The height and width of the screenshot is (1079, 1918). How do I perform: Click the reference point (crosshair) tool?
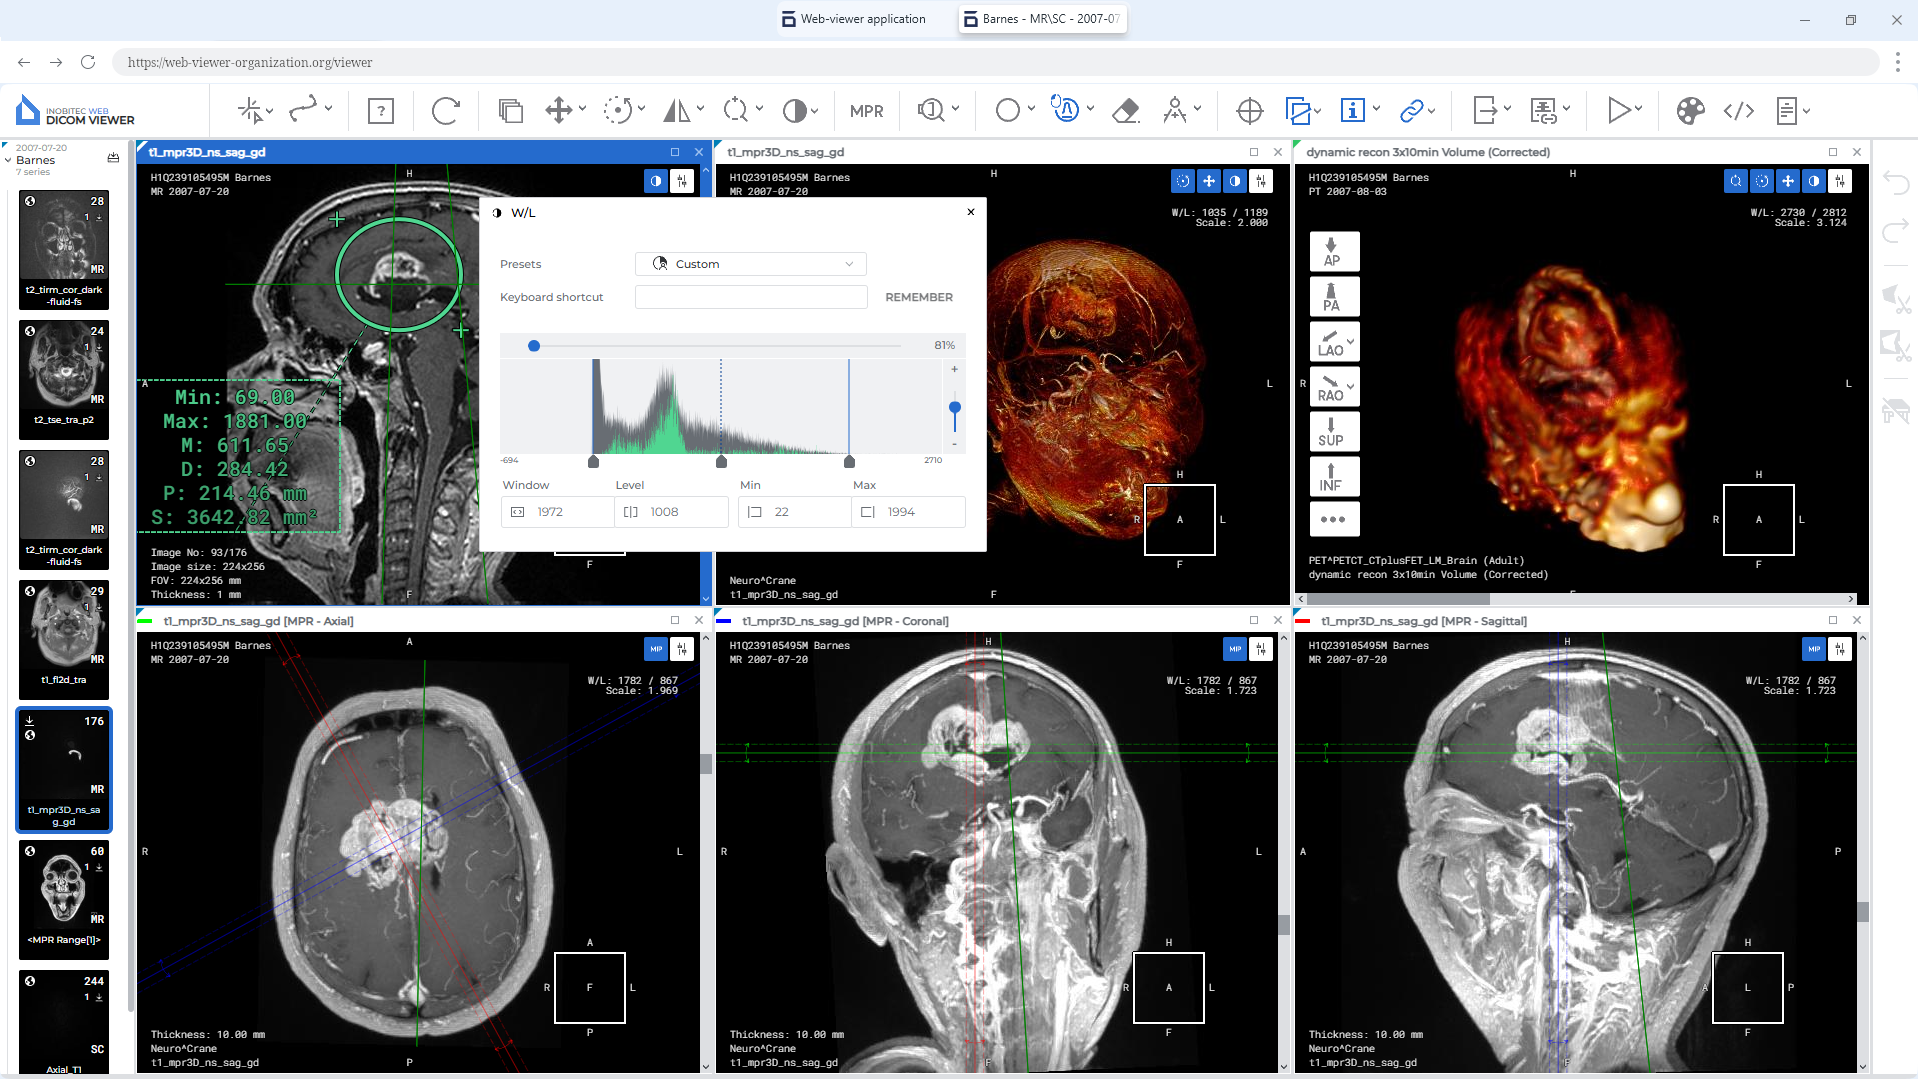pyautogui.click(x=1249, y=110)
